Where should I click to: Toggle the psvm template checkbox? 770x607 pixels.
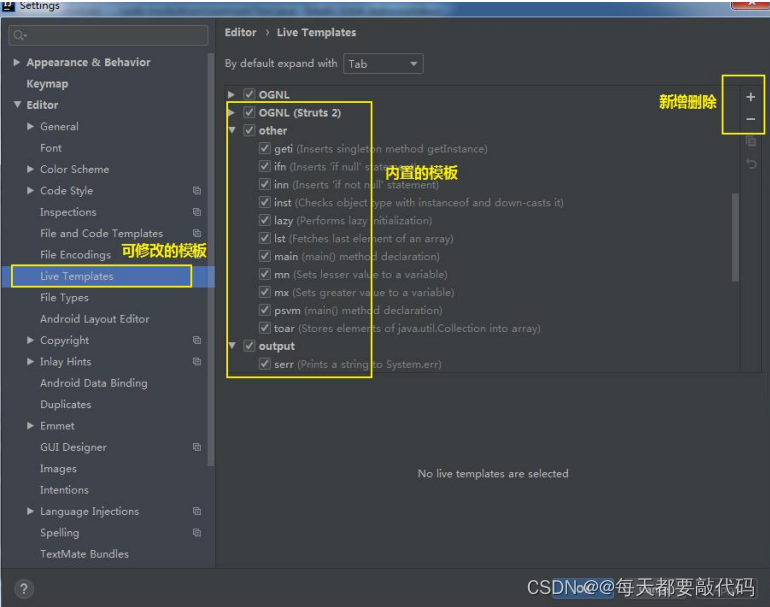[265, 310]
